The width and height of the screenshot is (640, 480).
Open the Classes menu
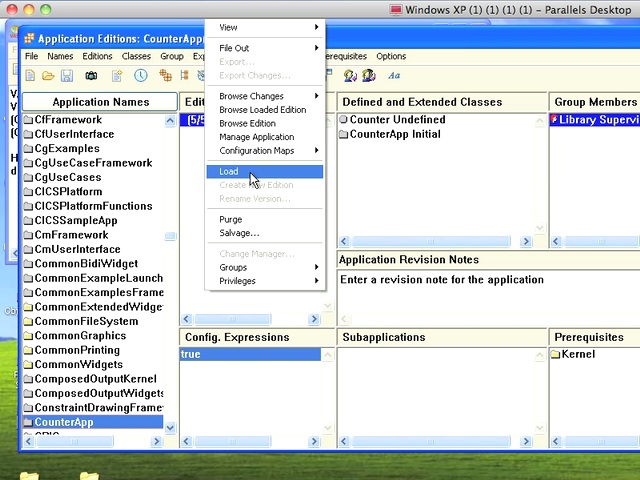(136, 56)
